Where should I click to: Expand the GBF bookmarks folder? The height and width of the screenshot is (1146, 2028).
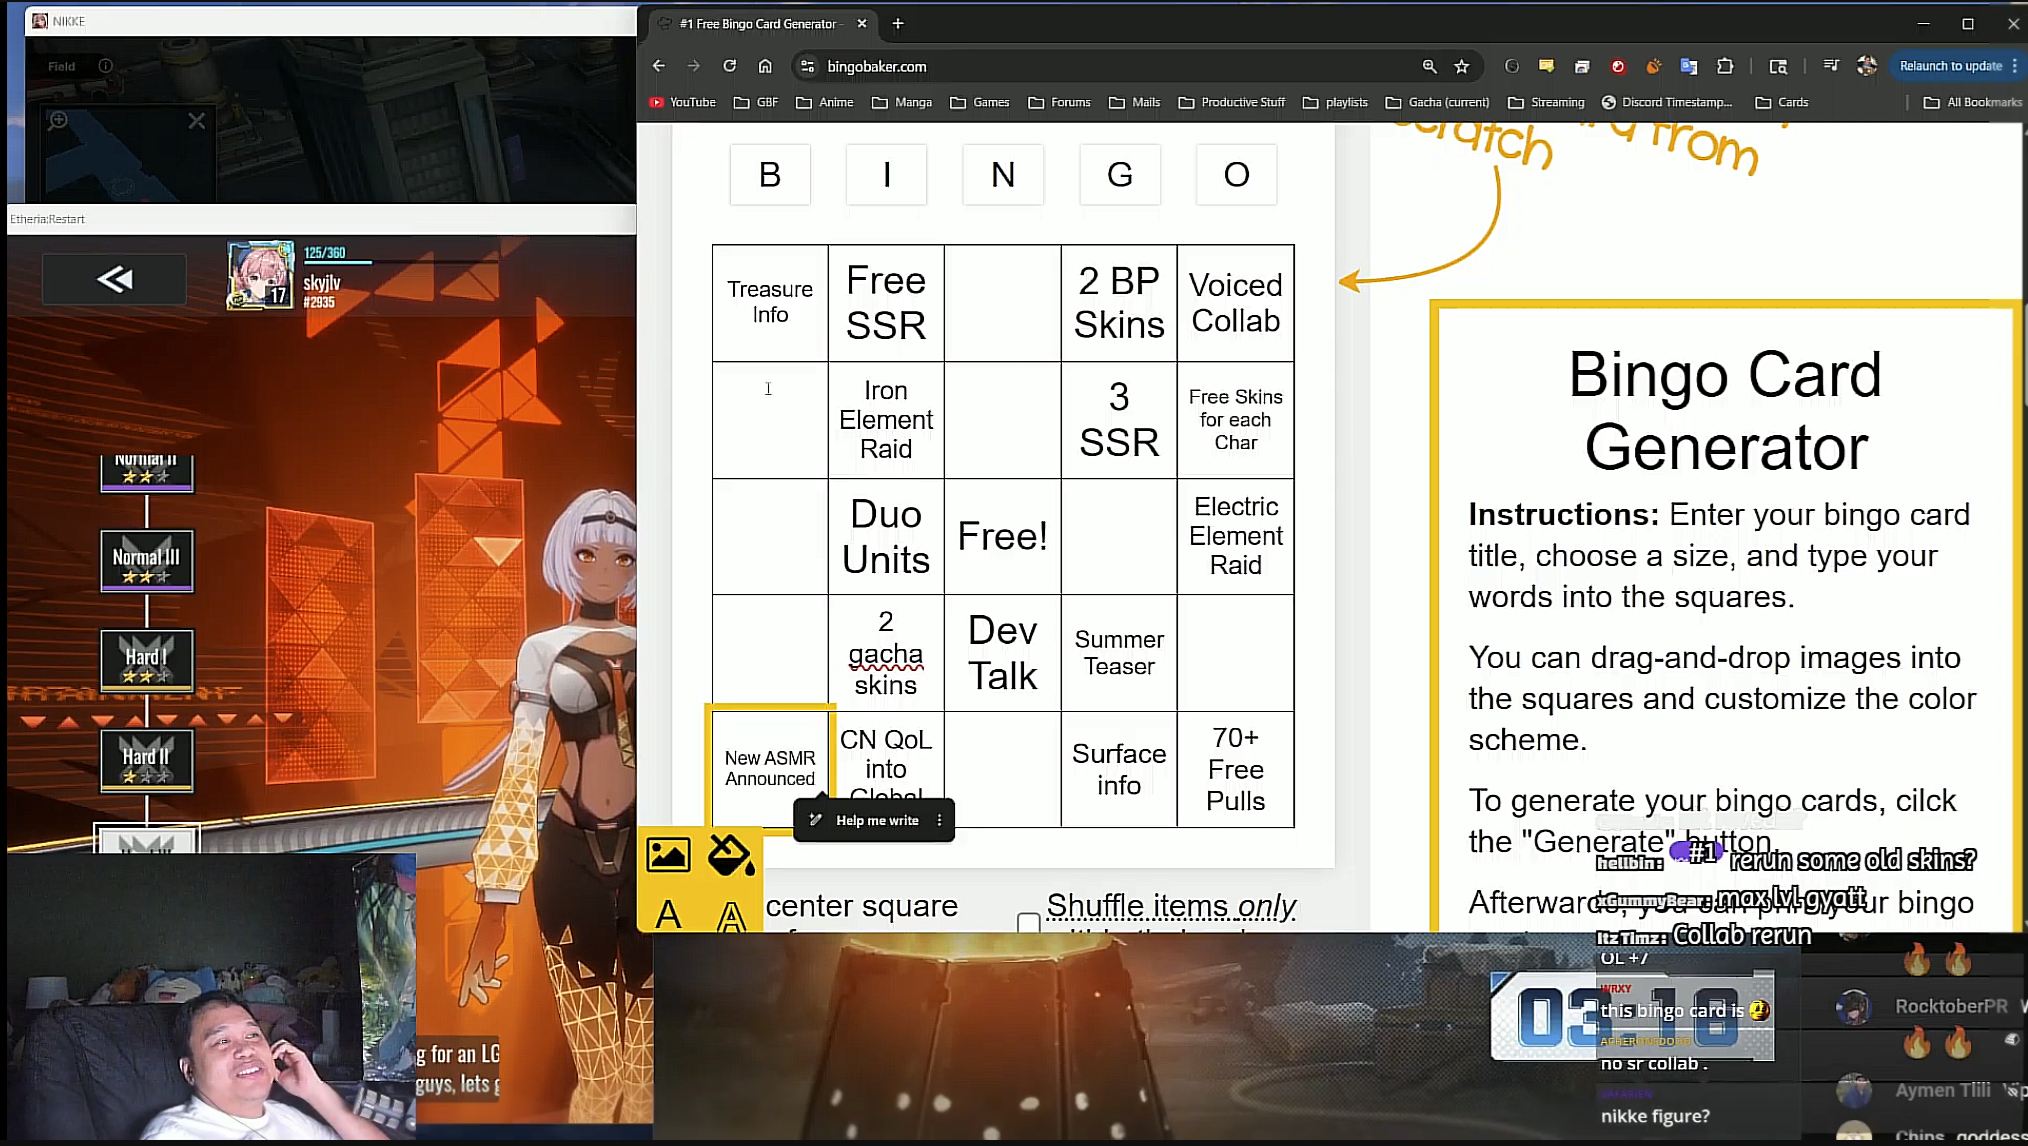pos(756,102)
